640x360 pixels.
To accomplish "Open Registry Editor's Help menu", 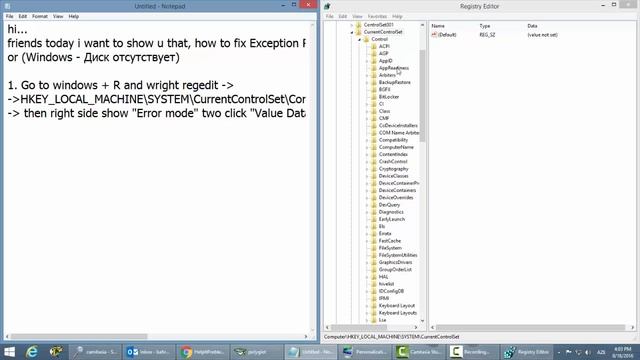I will click(397, 16).
